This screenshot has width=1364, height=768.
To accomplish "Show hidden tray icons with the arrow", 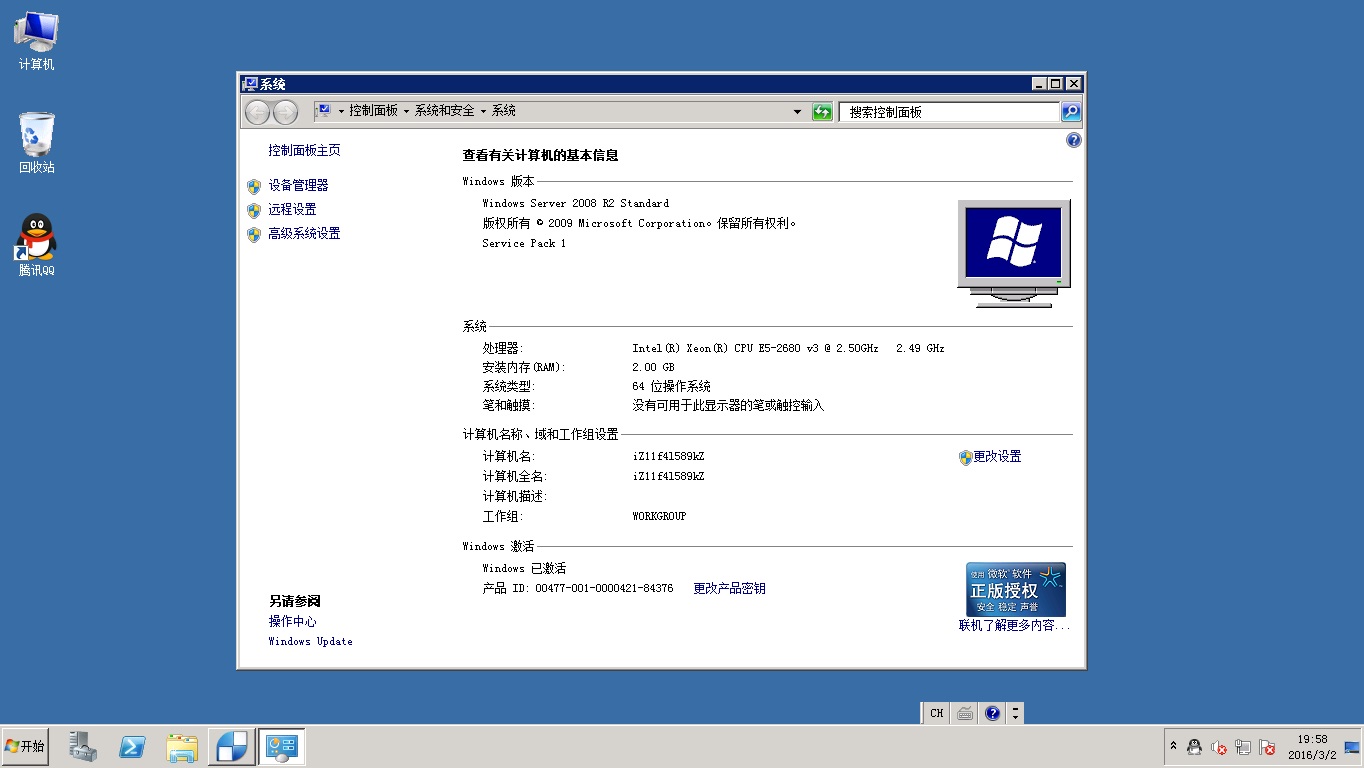I will pyautogui.click(x=1174, y=746).
